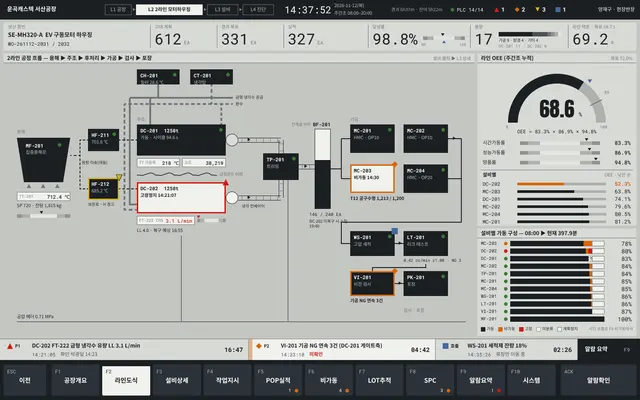Open F5 POP results screen
This screenshot has height=400, width=640.
coord(278,380)
